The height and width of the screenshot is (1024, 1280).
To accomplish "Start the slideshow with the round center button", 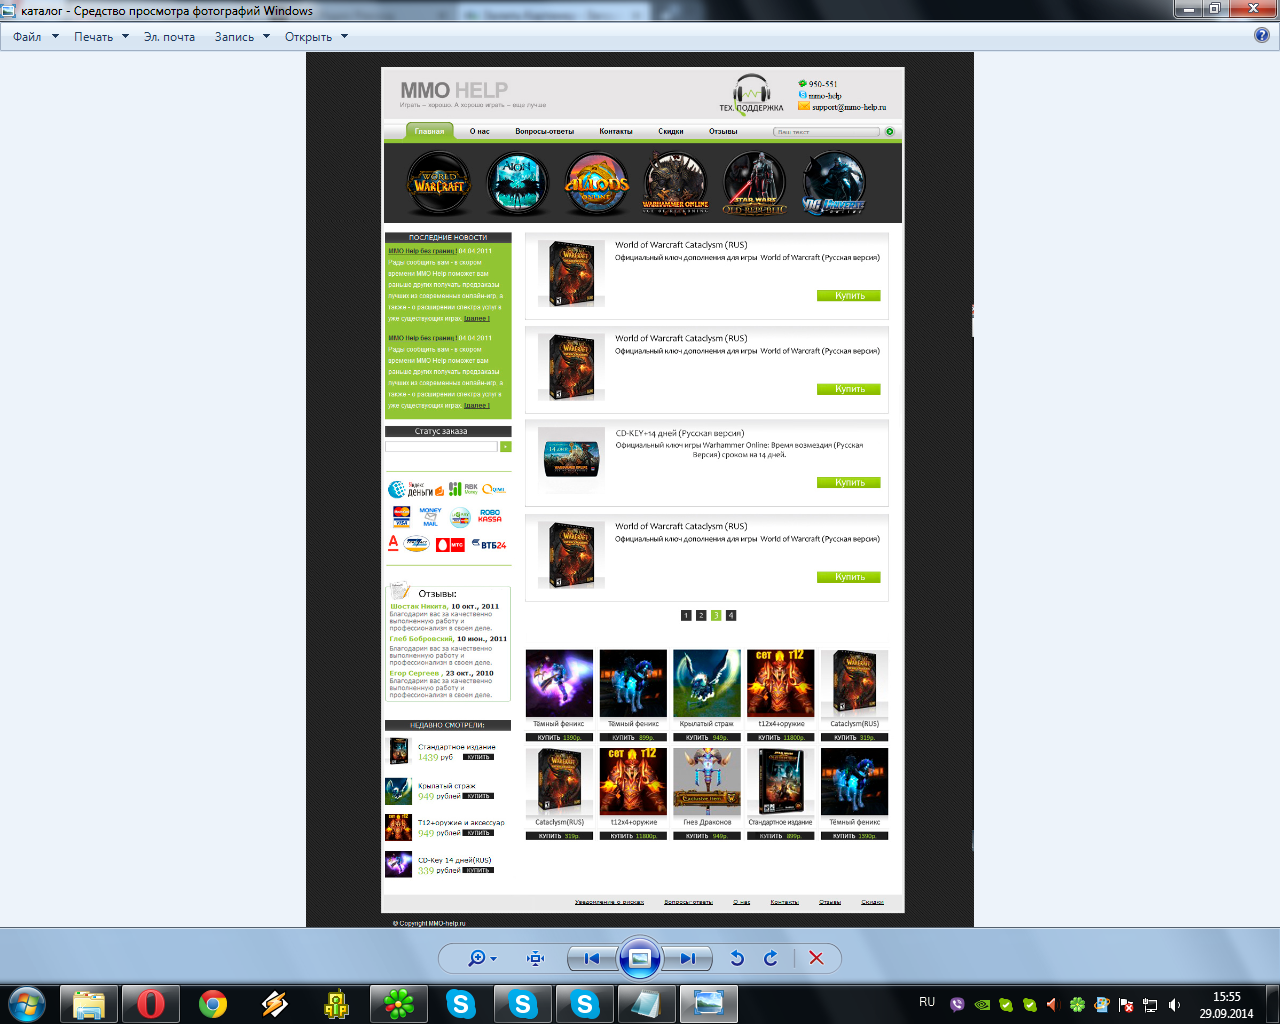I will [640, 958].
